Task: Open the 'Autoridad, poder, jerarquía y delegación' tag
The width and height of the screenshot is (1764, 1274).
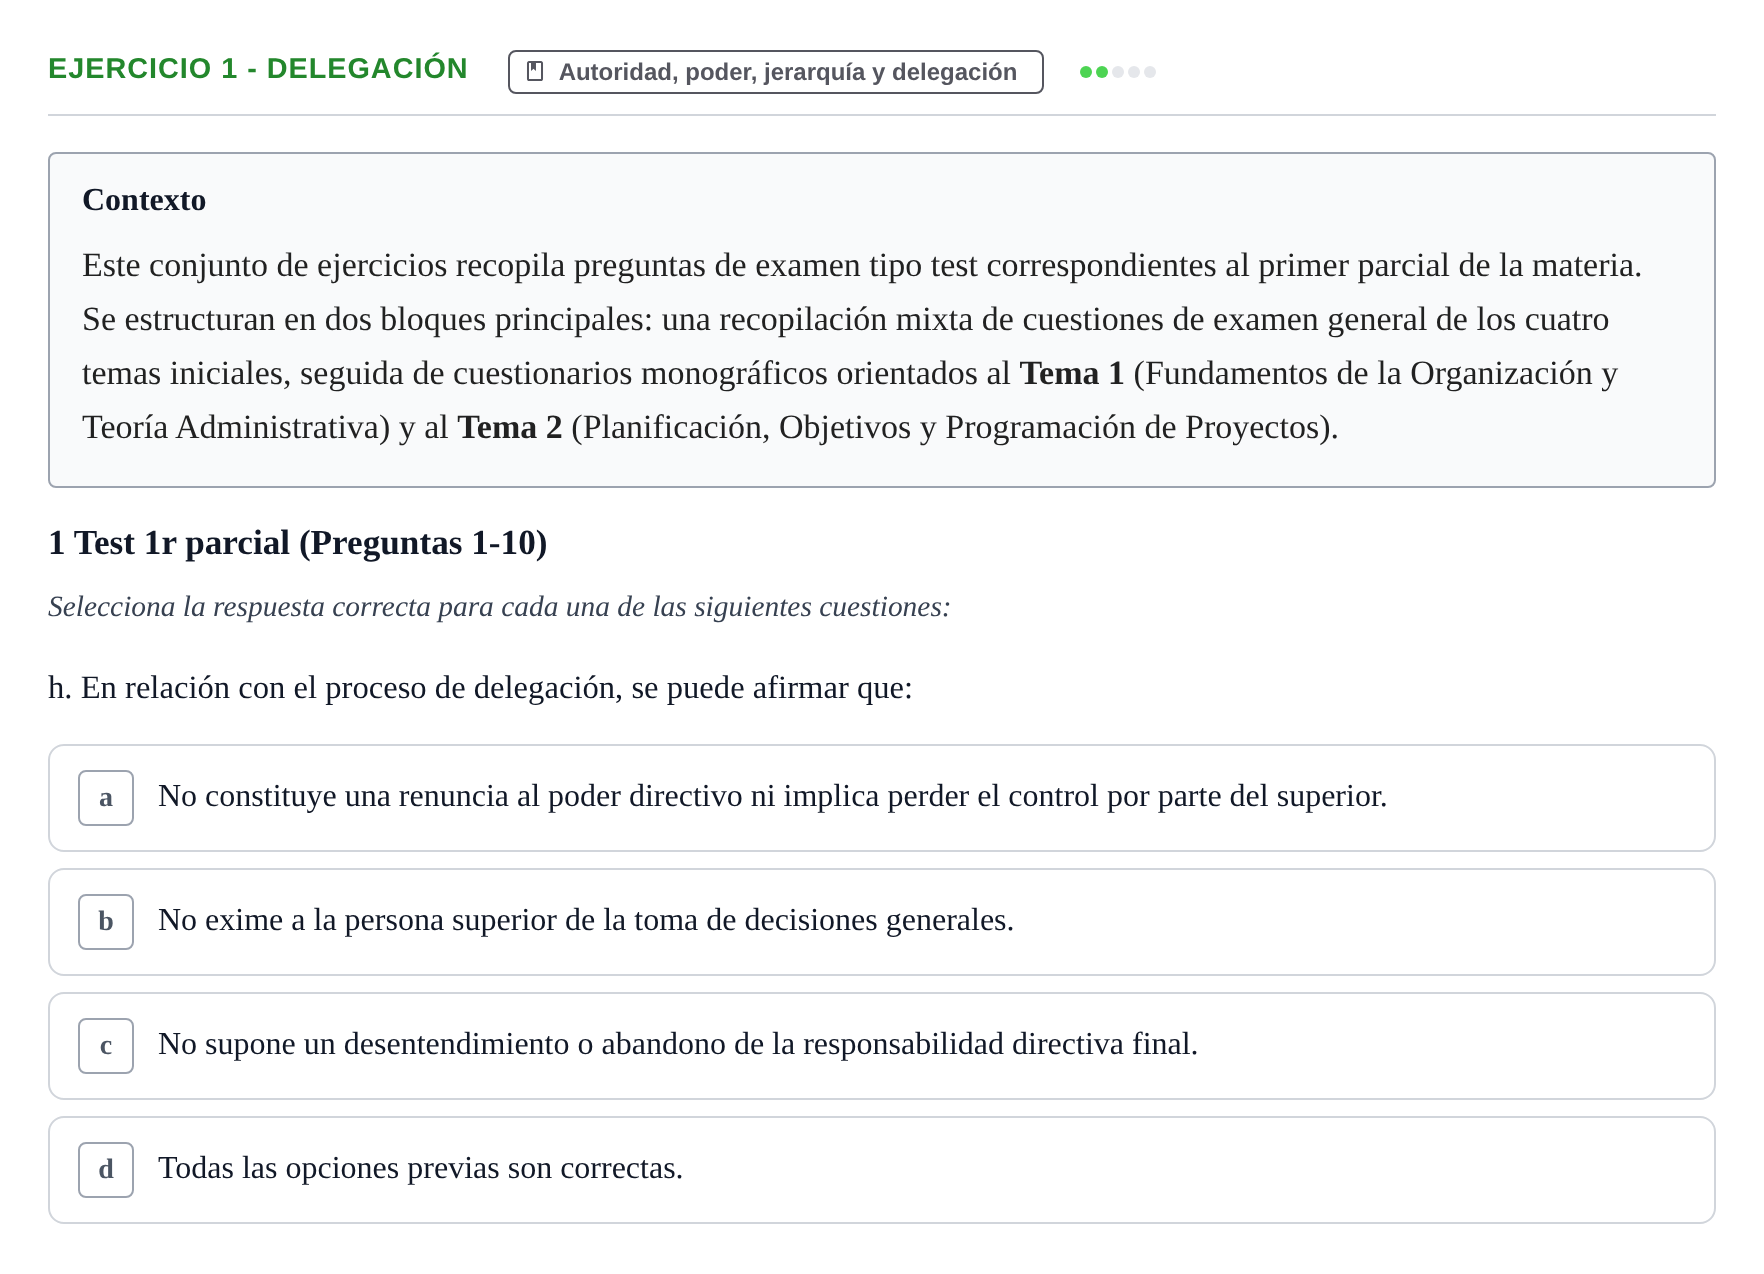Action: point(775,72)
